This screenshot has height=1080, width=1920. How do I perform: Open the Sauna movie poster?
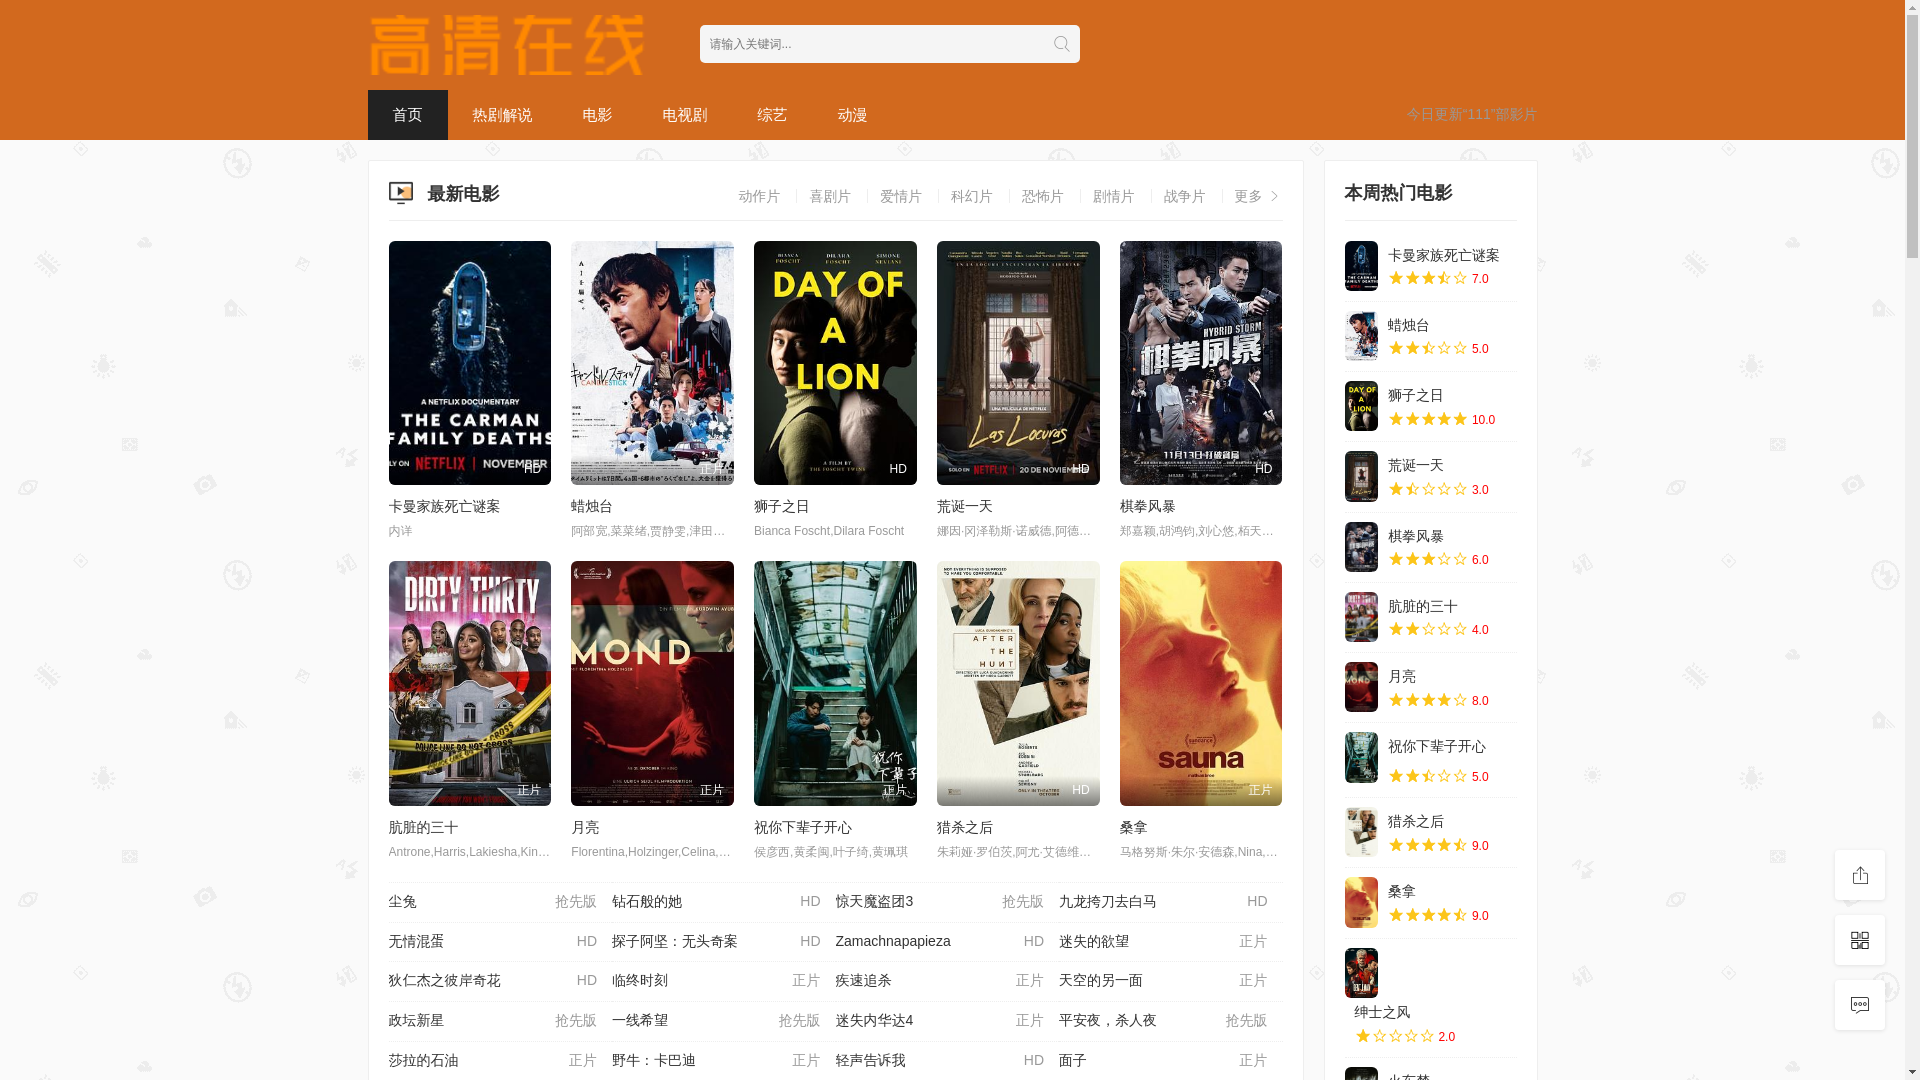[x=1201, y=683]
